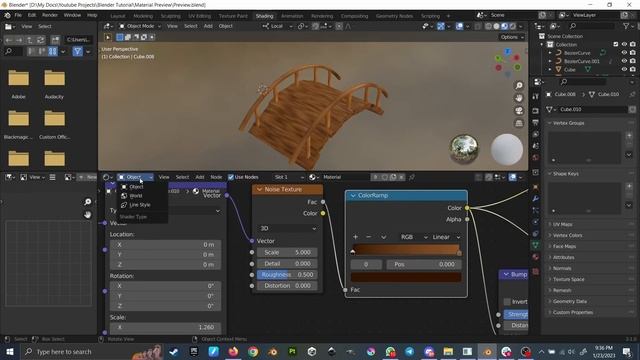Toggle render camera icon for Cube
Viewport: 640px width, 360px height.
coord(633,69)
